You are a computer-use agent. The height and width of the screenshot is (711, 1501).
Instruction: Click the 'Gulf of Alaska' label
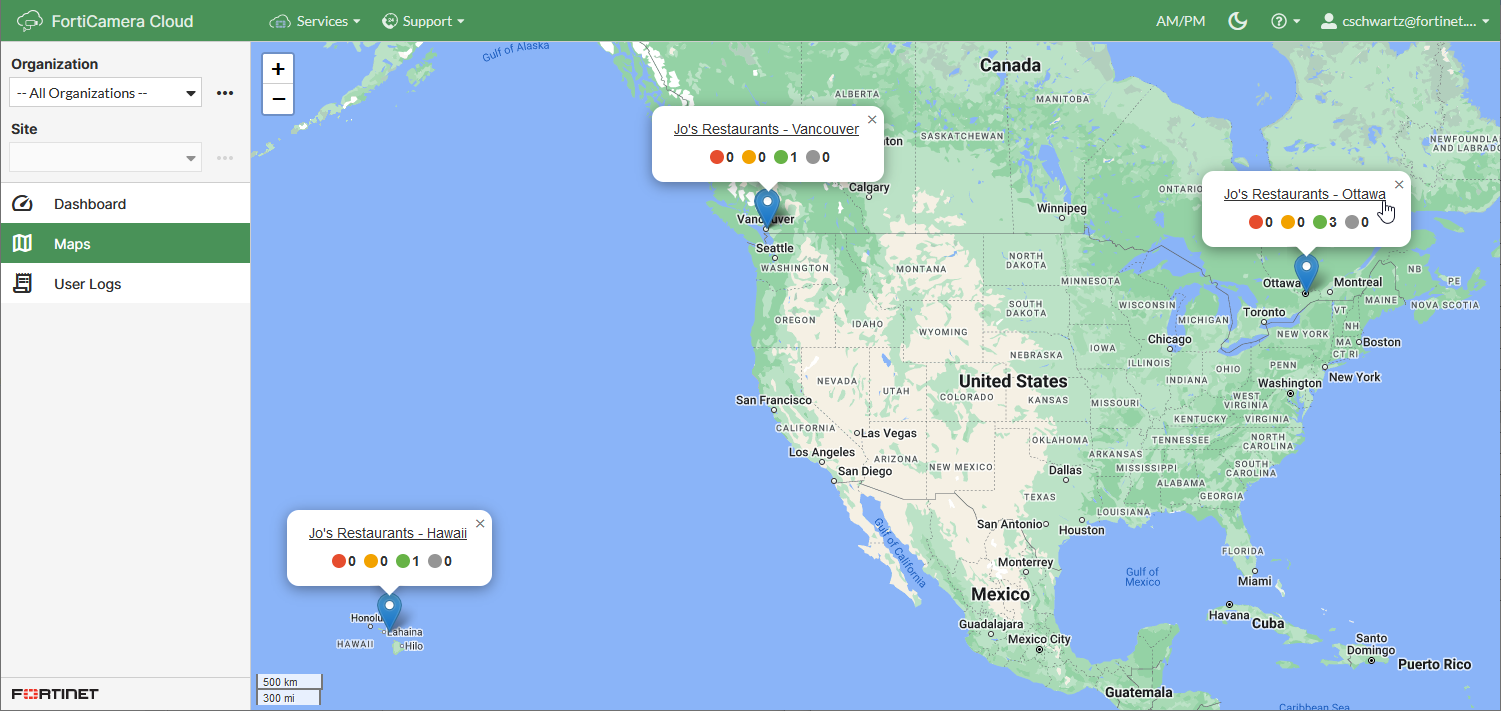coord(516,51)
